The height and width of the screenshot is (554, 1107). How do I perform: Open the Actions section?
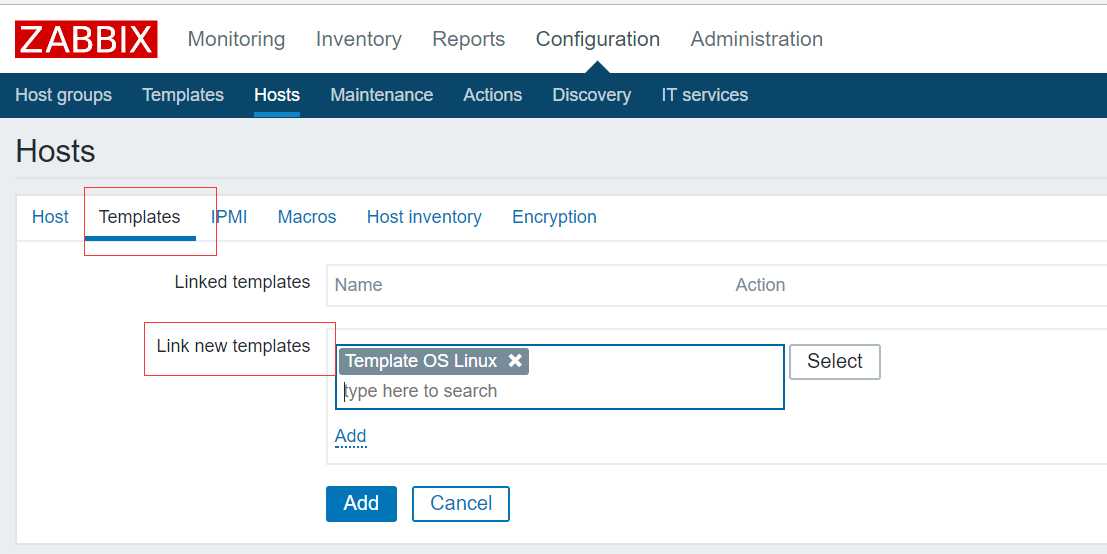pos(493,95)
